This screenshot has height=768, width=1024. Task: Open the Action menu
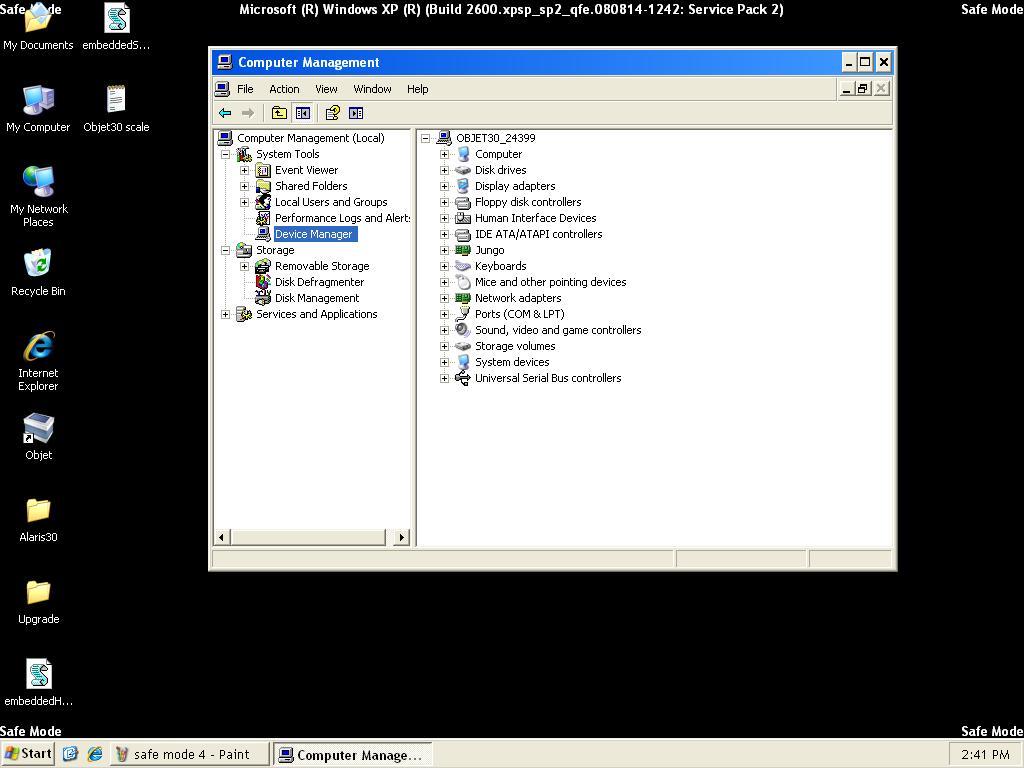tap(284, 89)
